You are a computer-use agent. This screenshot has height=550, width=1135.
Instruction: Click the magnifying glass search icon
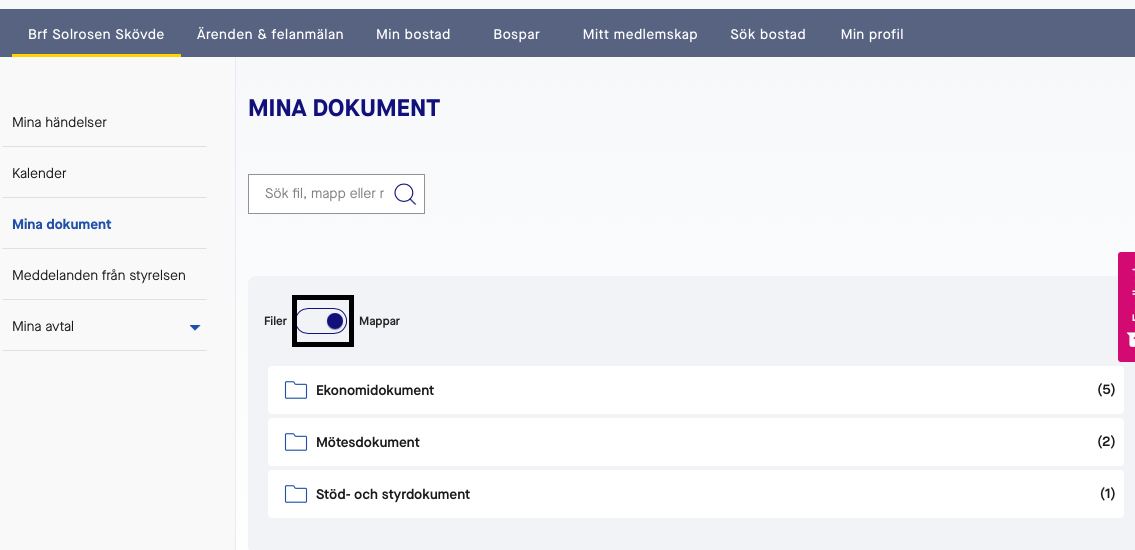[x=405, y=194]
